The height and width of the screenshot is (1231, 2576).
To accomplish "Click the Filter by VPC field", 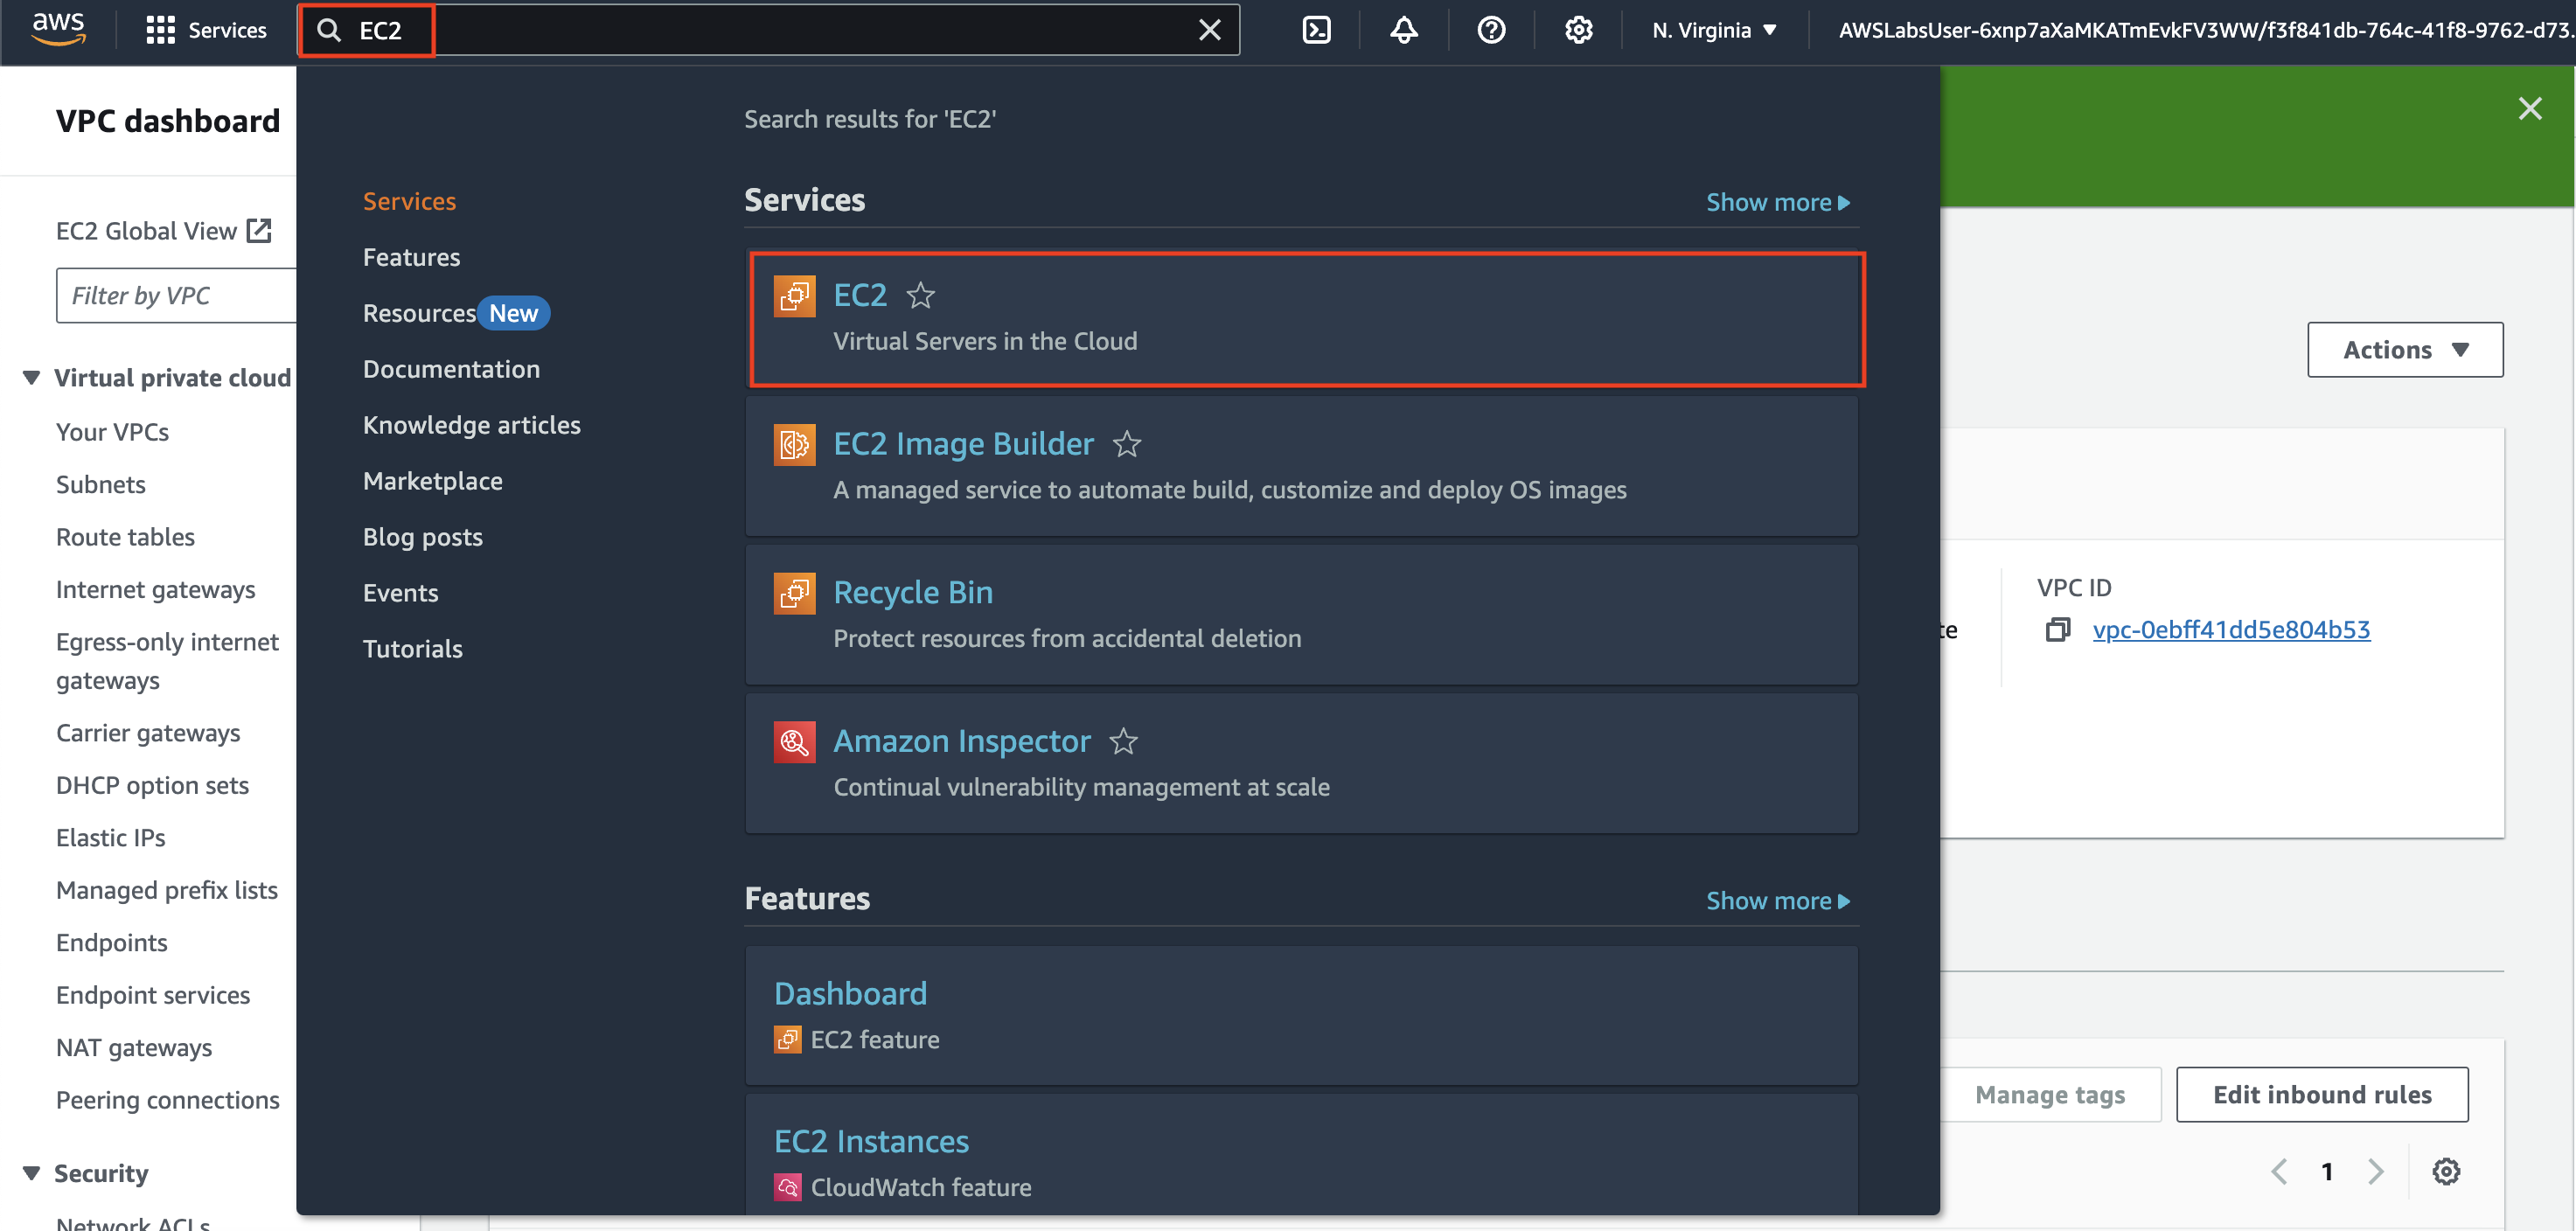I will pos(175,296).
